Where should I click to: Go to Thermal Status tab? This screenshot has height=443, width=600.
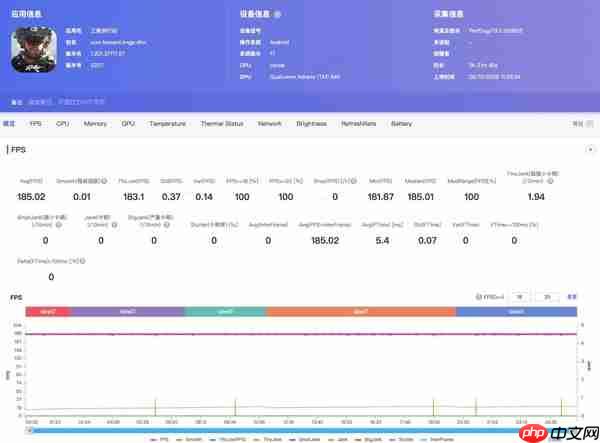point(222,124)
